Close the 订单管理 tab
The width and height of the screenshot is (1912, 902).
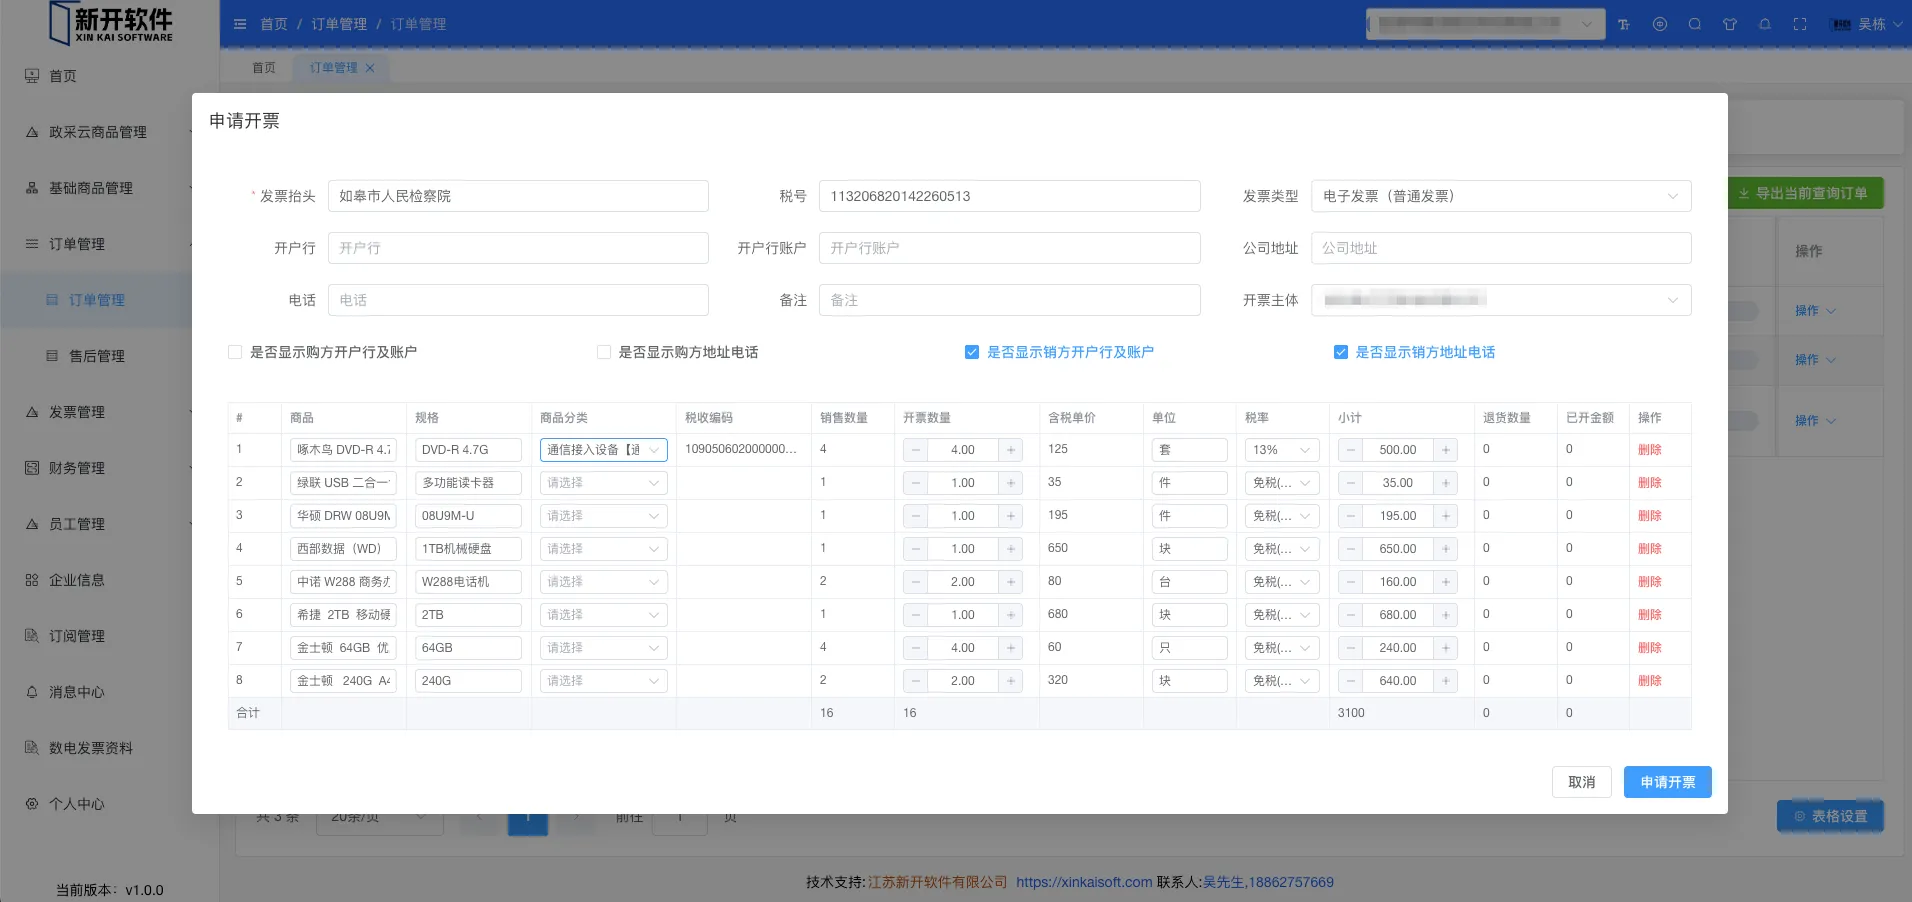[x=370, y=68]
